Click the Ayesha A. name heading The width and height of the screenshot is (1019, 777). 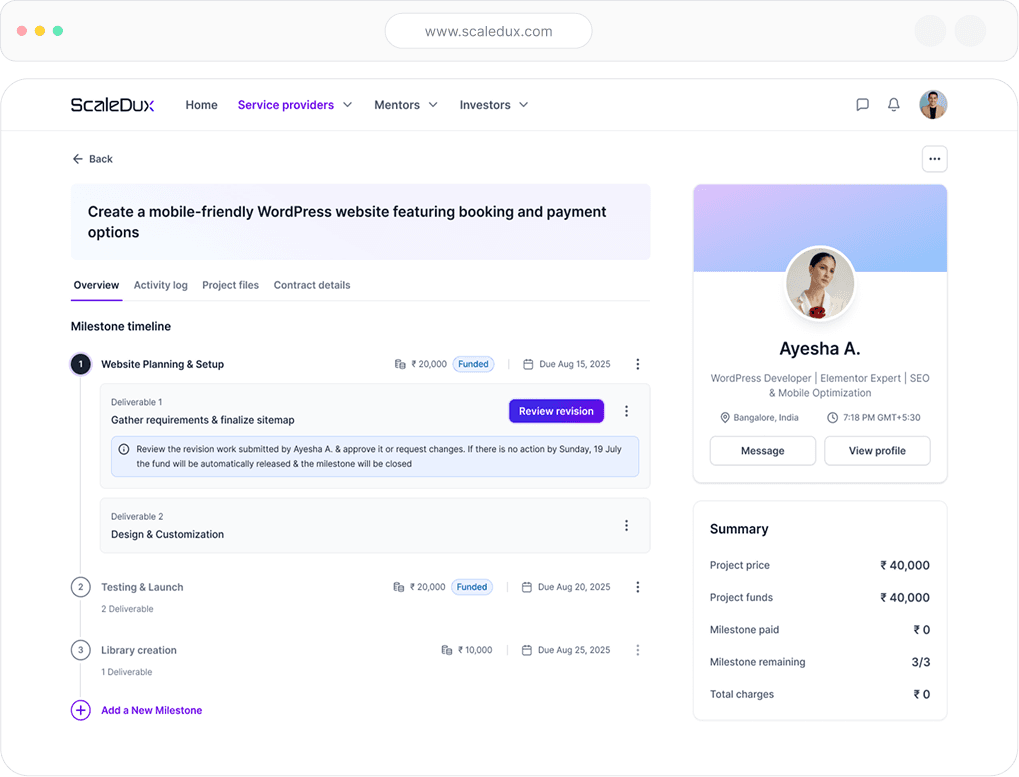[x=819, y=348]
